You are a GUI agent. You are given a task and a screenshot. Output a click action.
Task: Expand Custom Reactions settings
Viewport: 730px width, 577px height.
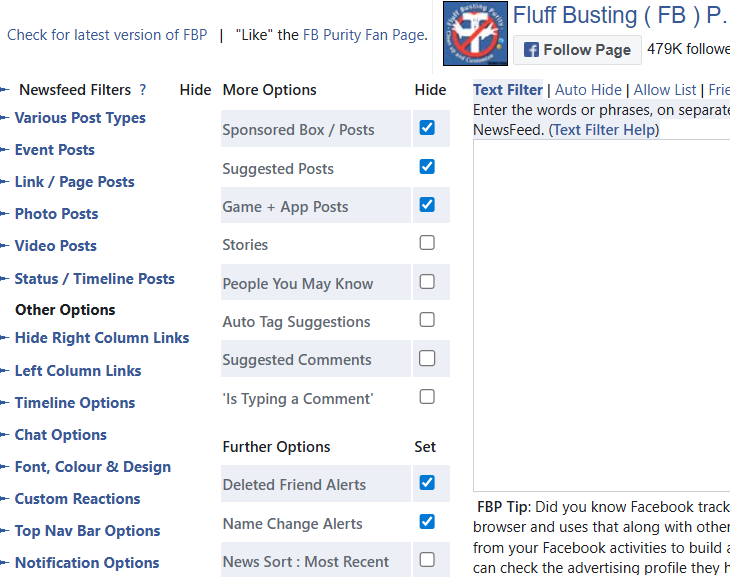(x=77, y=499)
